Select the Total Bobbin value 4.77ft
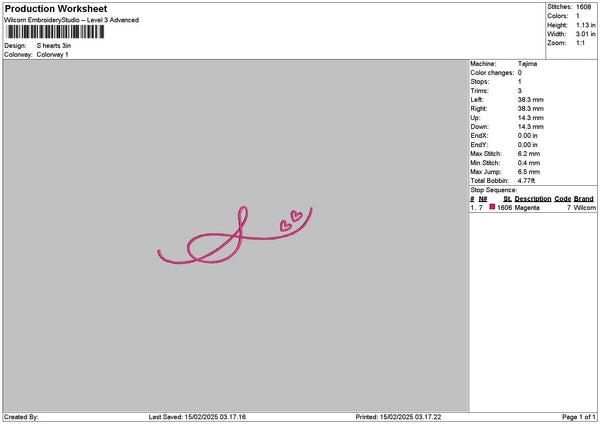Image resolution: width=600 pixels, height=424 pixels. point(527,181)
